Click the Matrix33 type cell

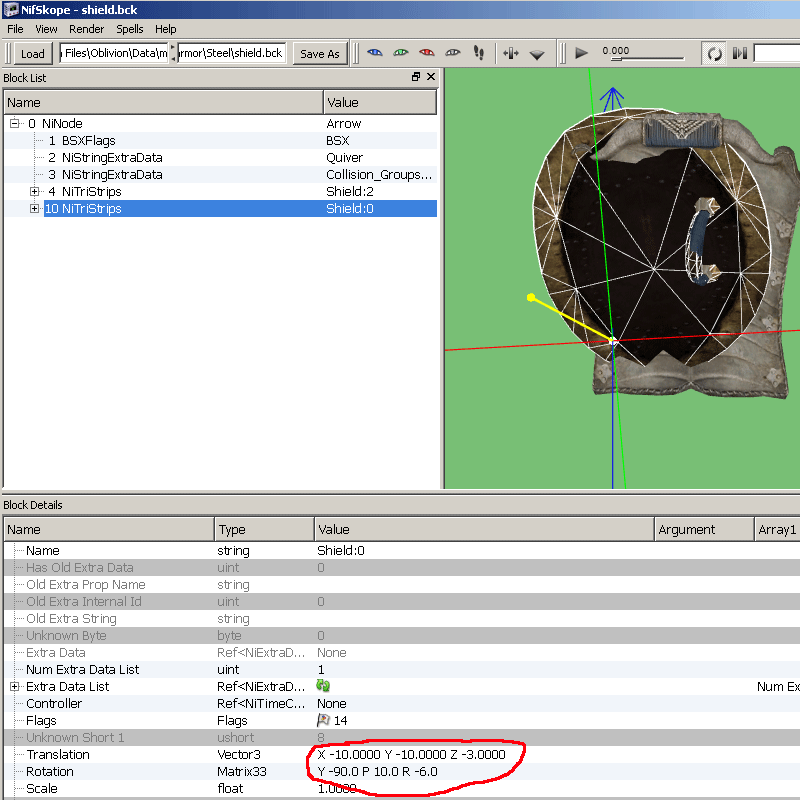pos(242,771)
